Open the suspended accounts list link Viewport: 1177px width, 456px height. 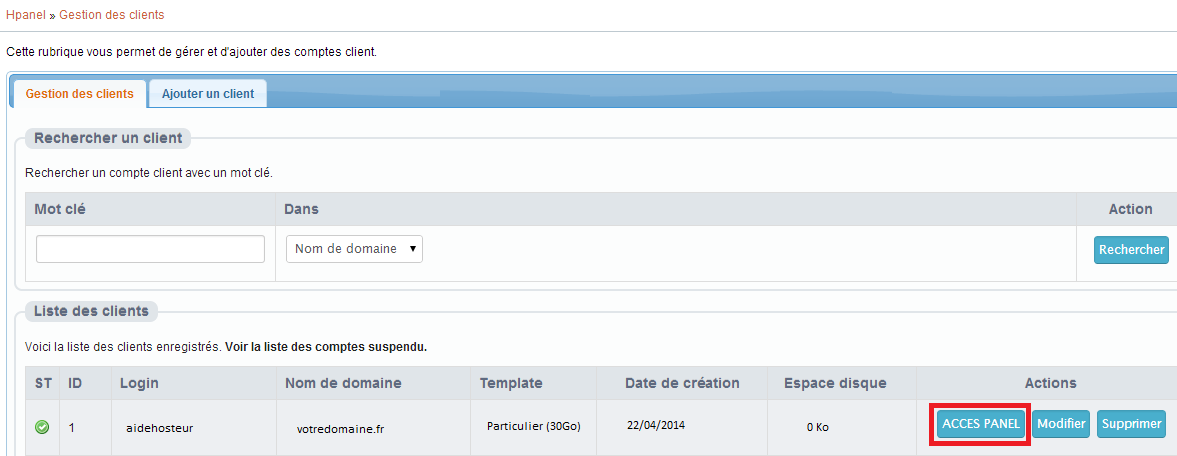pyautogui.click(x=326, y=347)
